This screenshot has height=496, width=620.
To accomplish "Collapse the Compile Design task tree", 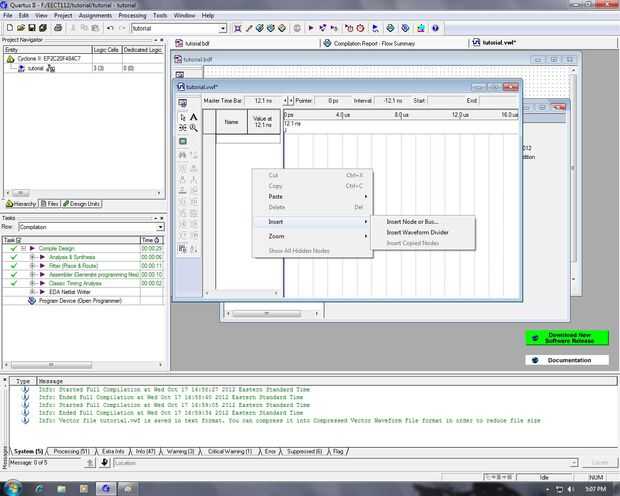I will click(x=25, y=248).
